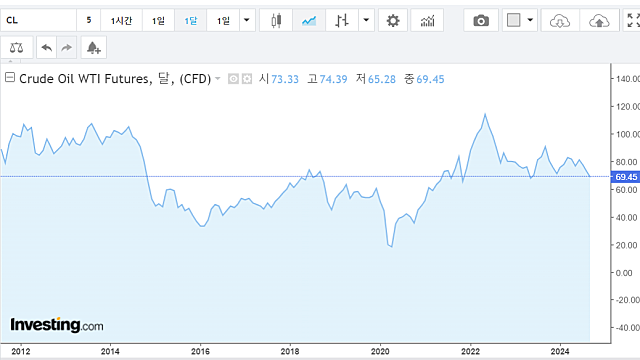Image resolution: width=640 pixels, height=360 pixels.
Task: Click the open value 73.33
Action: pyautogui.click(x=285, y=79)
